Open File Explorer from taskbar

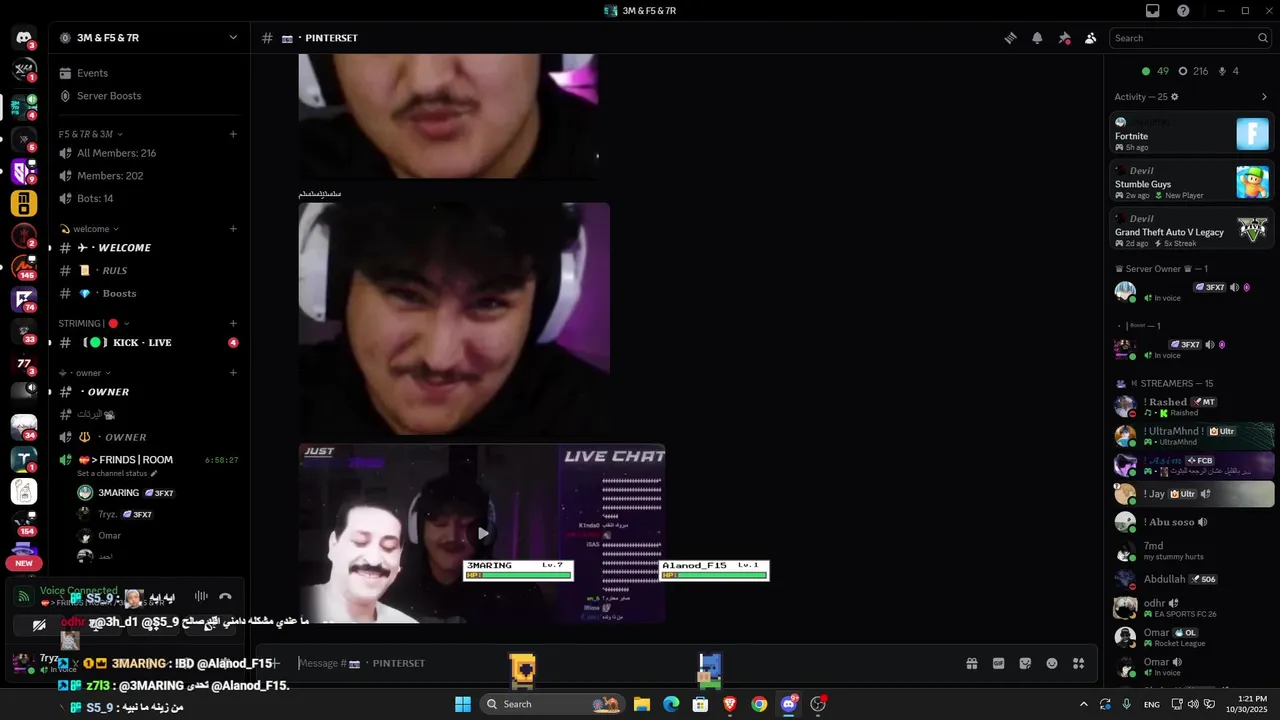(642, 704)
